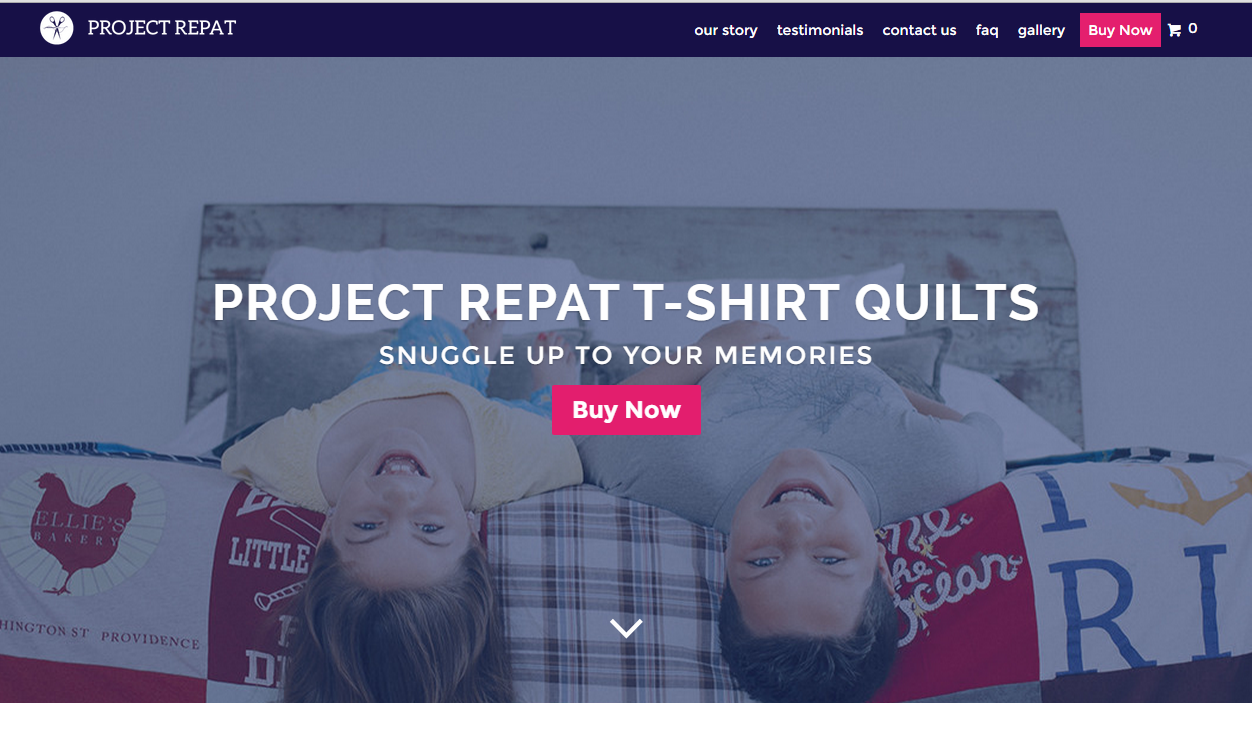Click the PROJECT REPAT brand name text
This screenshot has width=1252, height=740.
[x=162, y=28]
